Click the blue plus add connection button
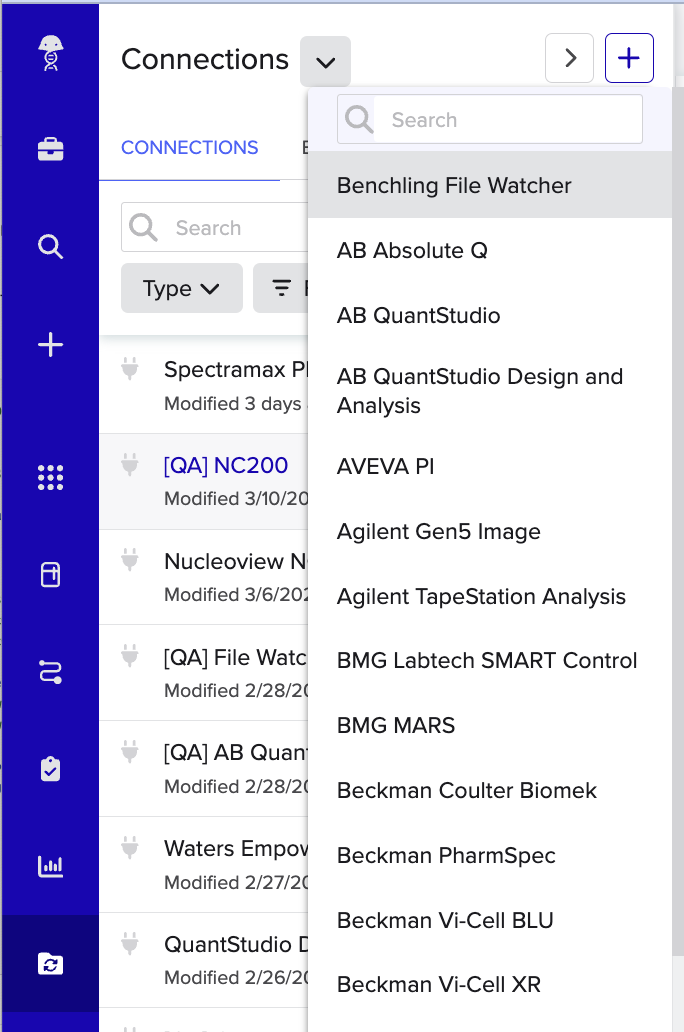 (629, 58)
